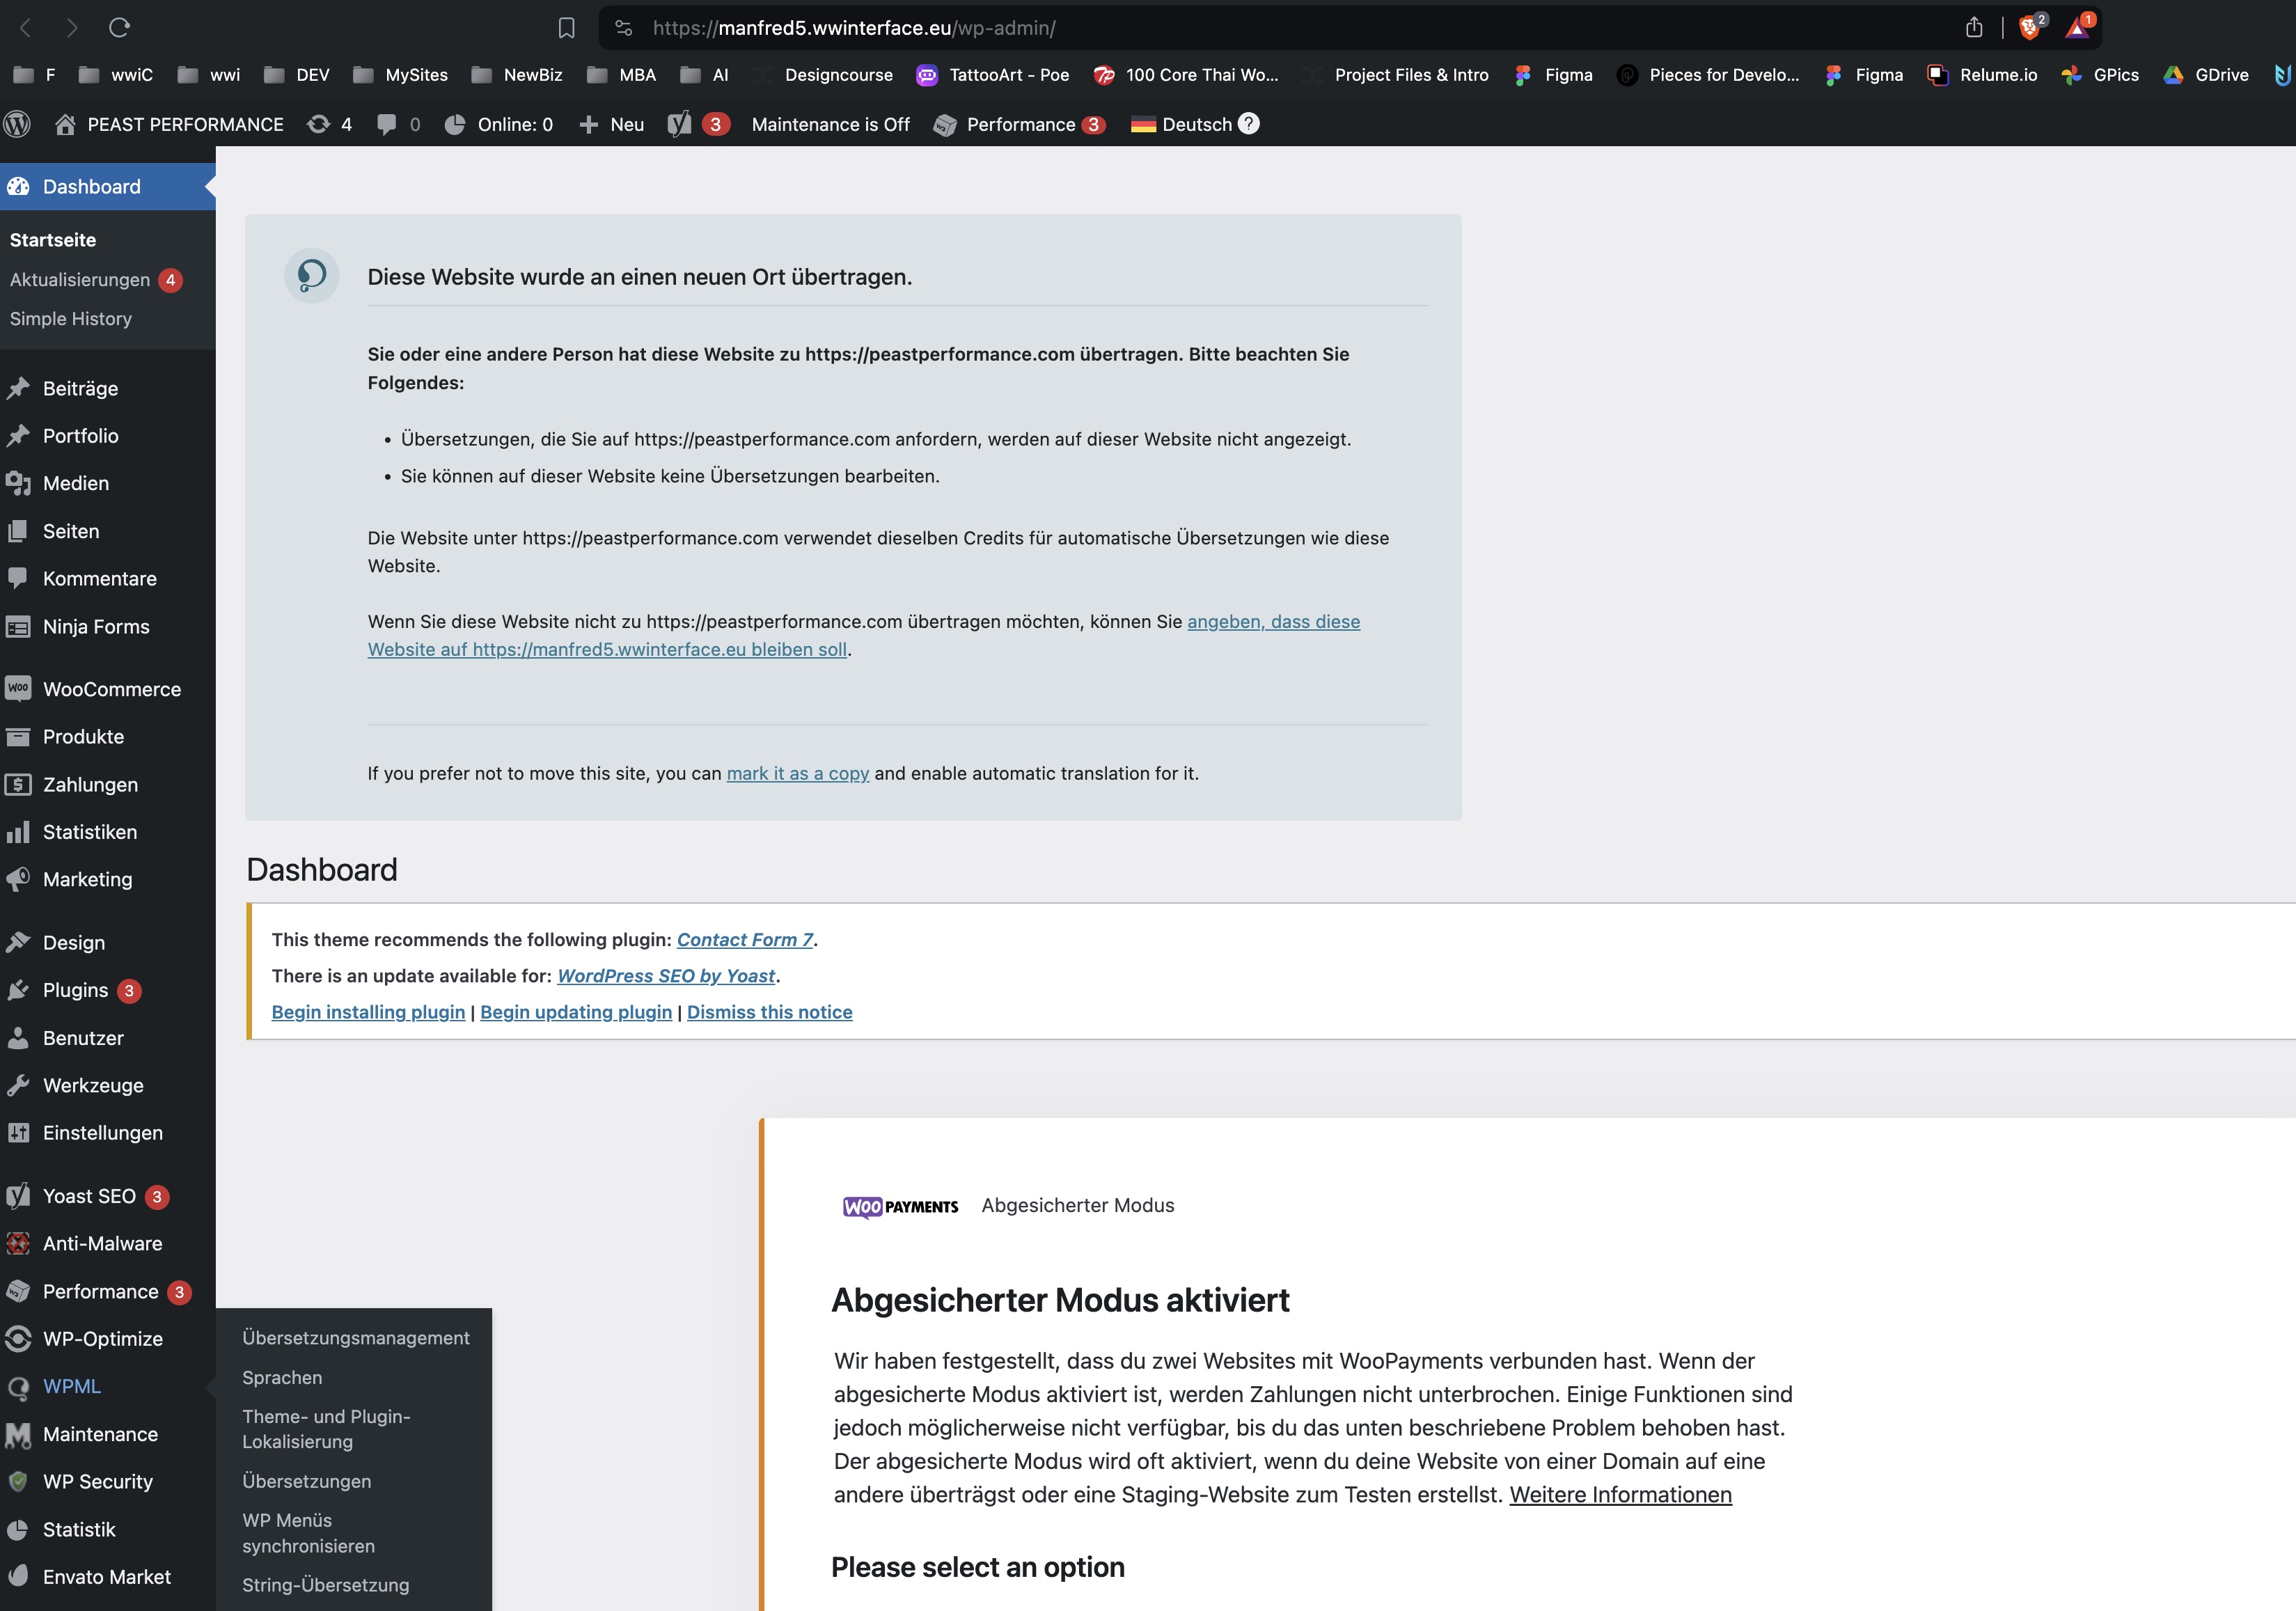Click WordPress SEO by Yoast link
This screenshot has width=2296, height=1611.
click(666, 976)
